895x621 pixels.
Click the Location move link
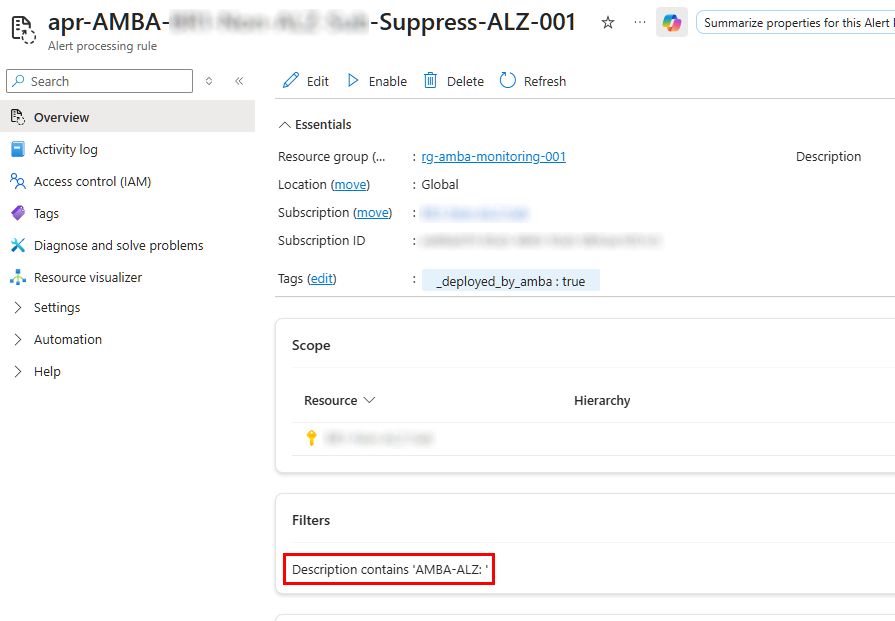[x=350, y=185]
